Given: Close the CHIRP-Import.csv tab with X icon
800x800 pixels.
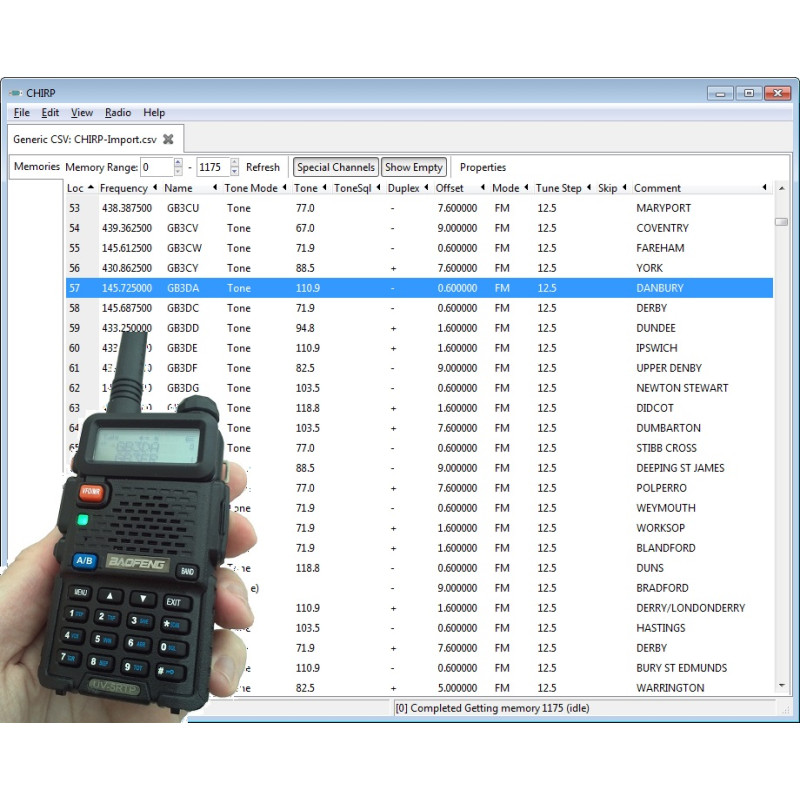Looking at the screenshot, I should 168,139.
